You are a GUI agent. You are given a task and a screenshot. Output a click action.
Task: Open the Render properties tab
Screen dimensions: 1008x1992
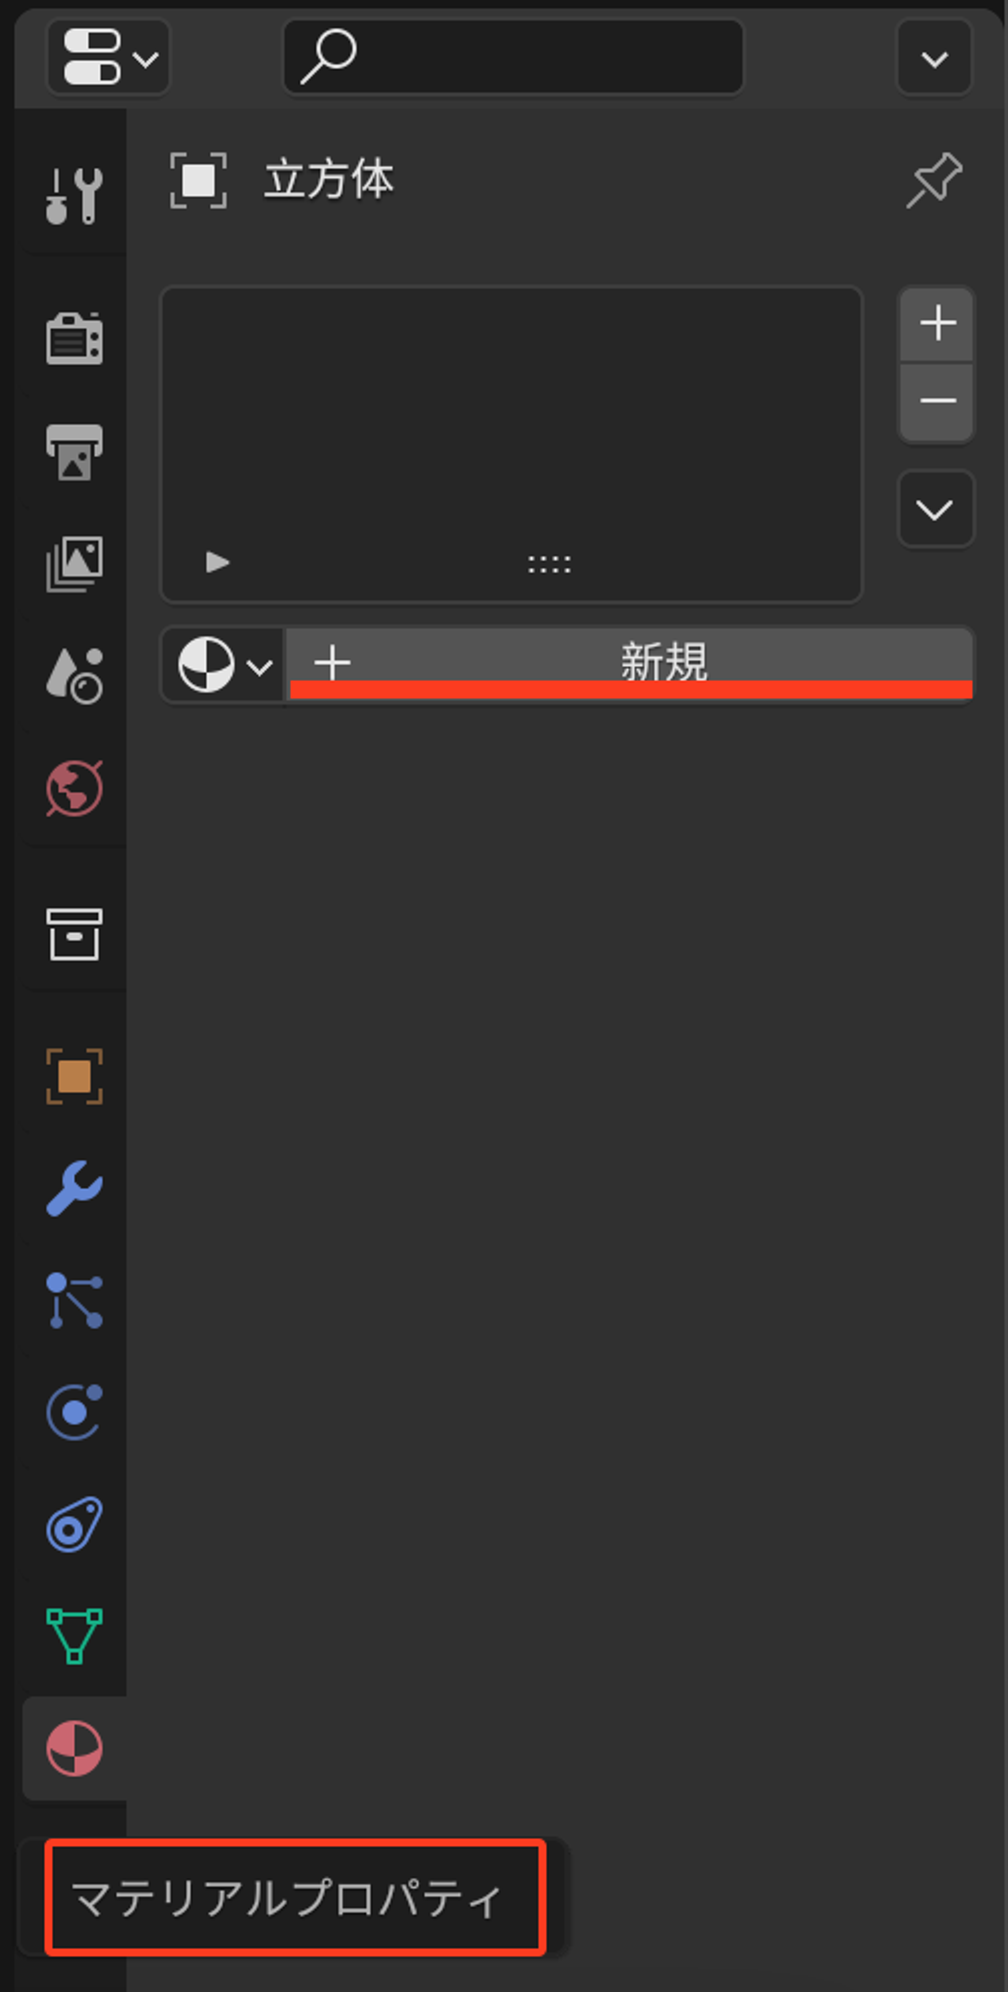tap(74, 338)
